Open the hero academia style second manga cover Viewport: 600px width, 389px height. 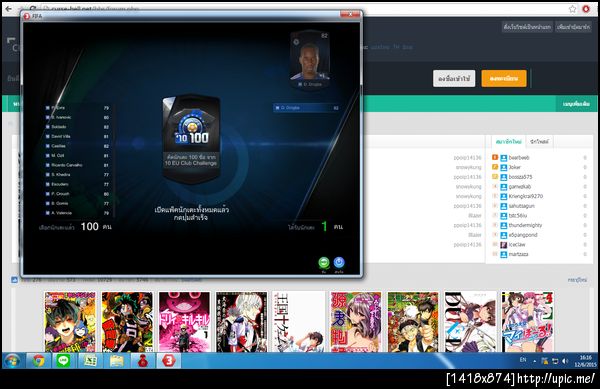pos(127,322)
